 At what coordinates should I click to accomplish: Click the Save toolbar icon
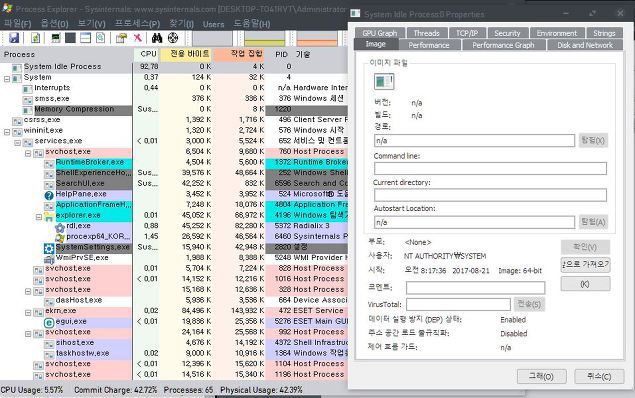click(x=14, y=38)
